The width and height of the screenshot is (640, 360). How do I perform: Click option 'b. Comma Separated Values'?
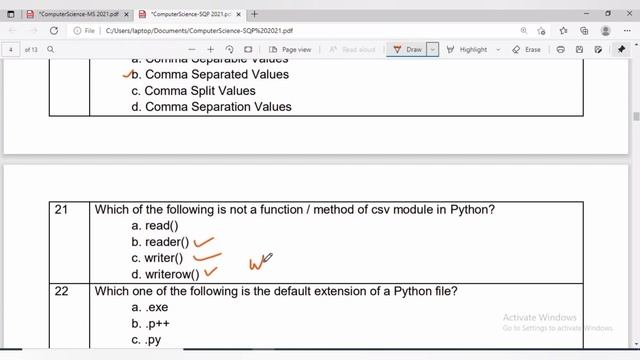click(x=210, y=74)
